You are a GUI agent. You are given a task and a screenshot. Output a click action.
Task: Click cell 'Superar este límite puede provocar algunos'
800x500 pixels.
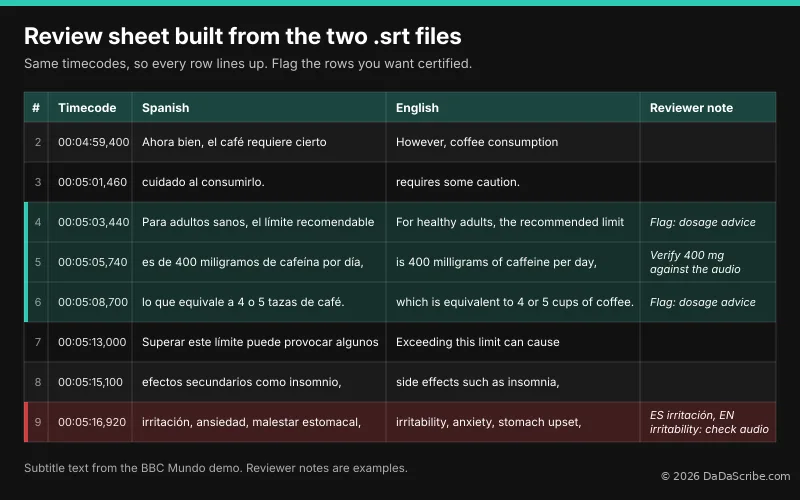click(260, 342)
